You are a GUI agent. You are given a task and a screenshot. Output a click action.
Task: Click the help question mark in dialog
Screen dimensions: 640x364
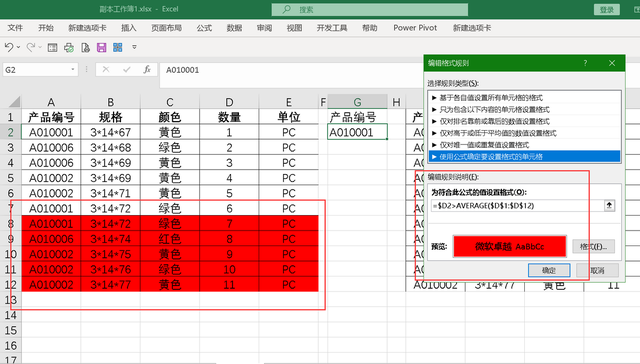[x=585, y=63]
